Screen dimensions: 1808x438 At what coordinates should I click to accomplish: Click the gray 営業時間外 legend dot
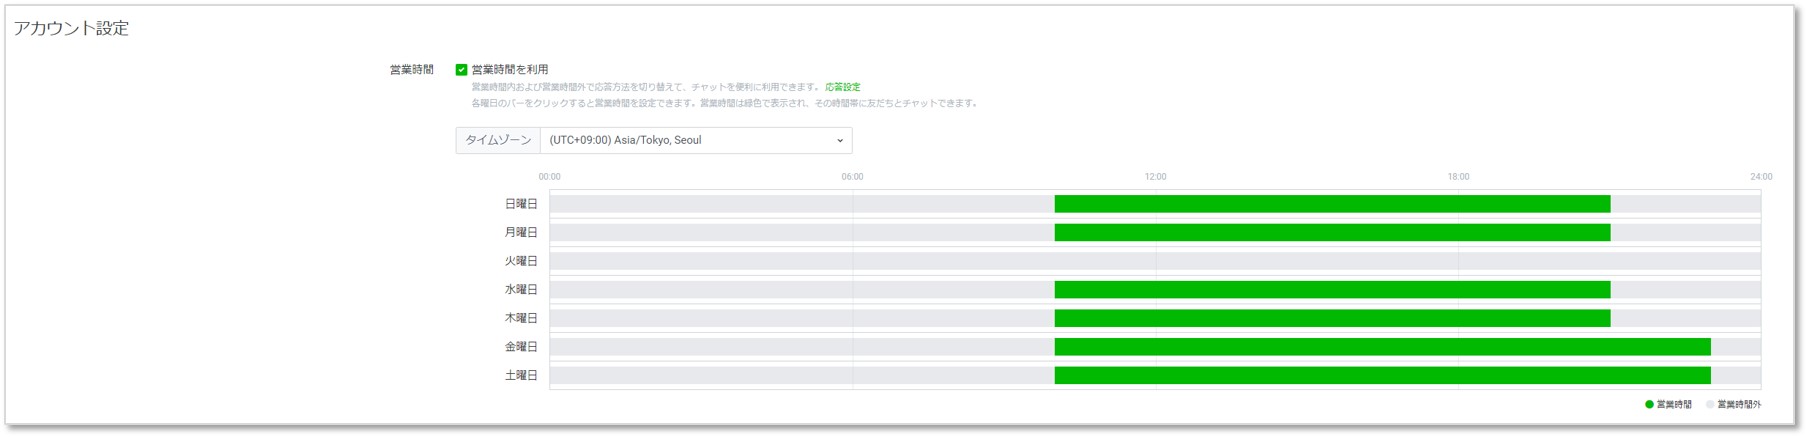pos(1710,405)
